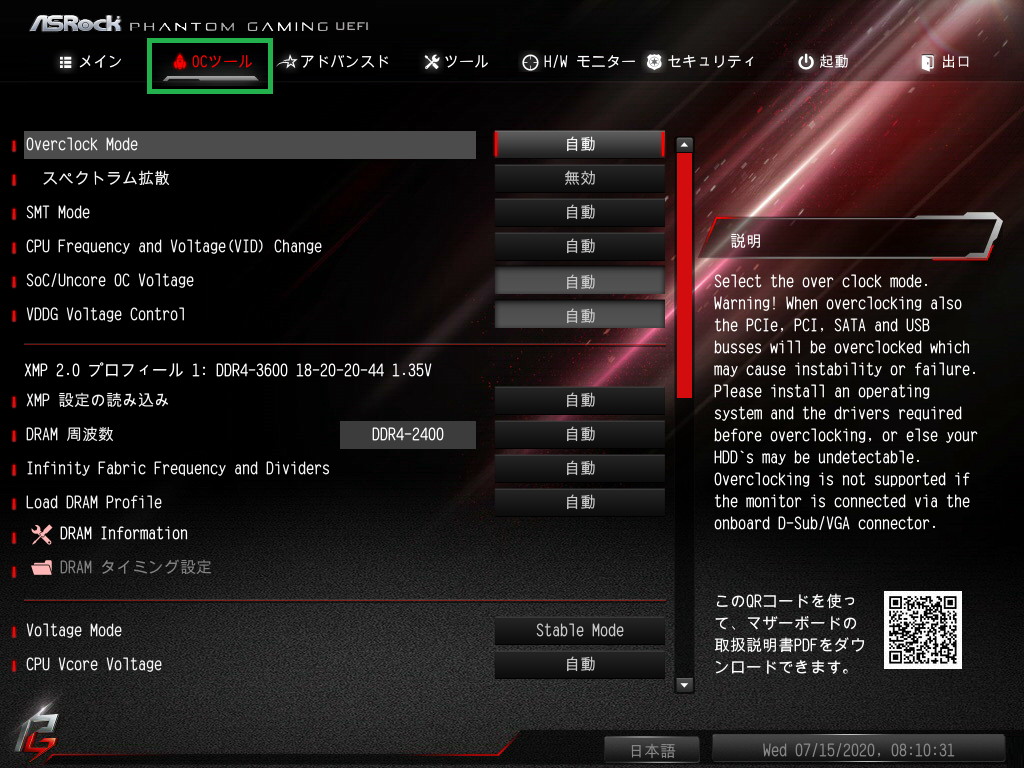Click the star icon beside アドバンスド
This screenshot has height=768, width=1024.
tap(287, 62)
